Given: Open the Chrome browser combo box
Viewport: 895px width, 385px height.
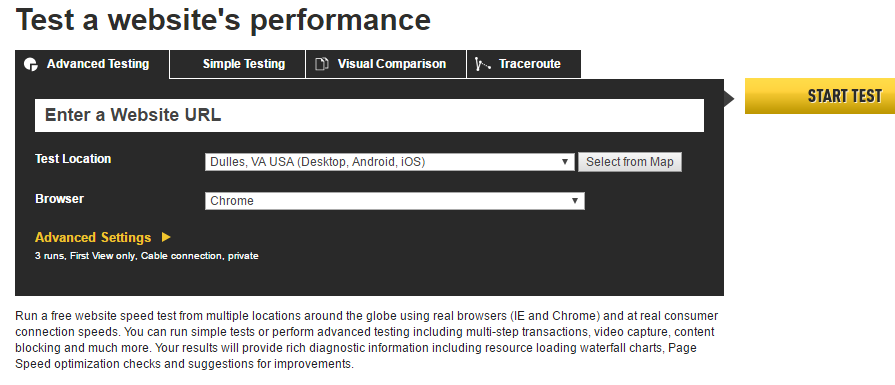Looking at the screenshot, I should [395, 201].
